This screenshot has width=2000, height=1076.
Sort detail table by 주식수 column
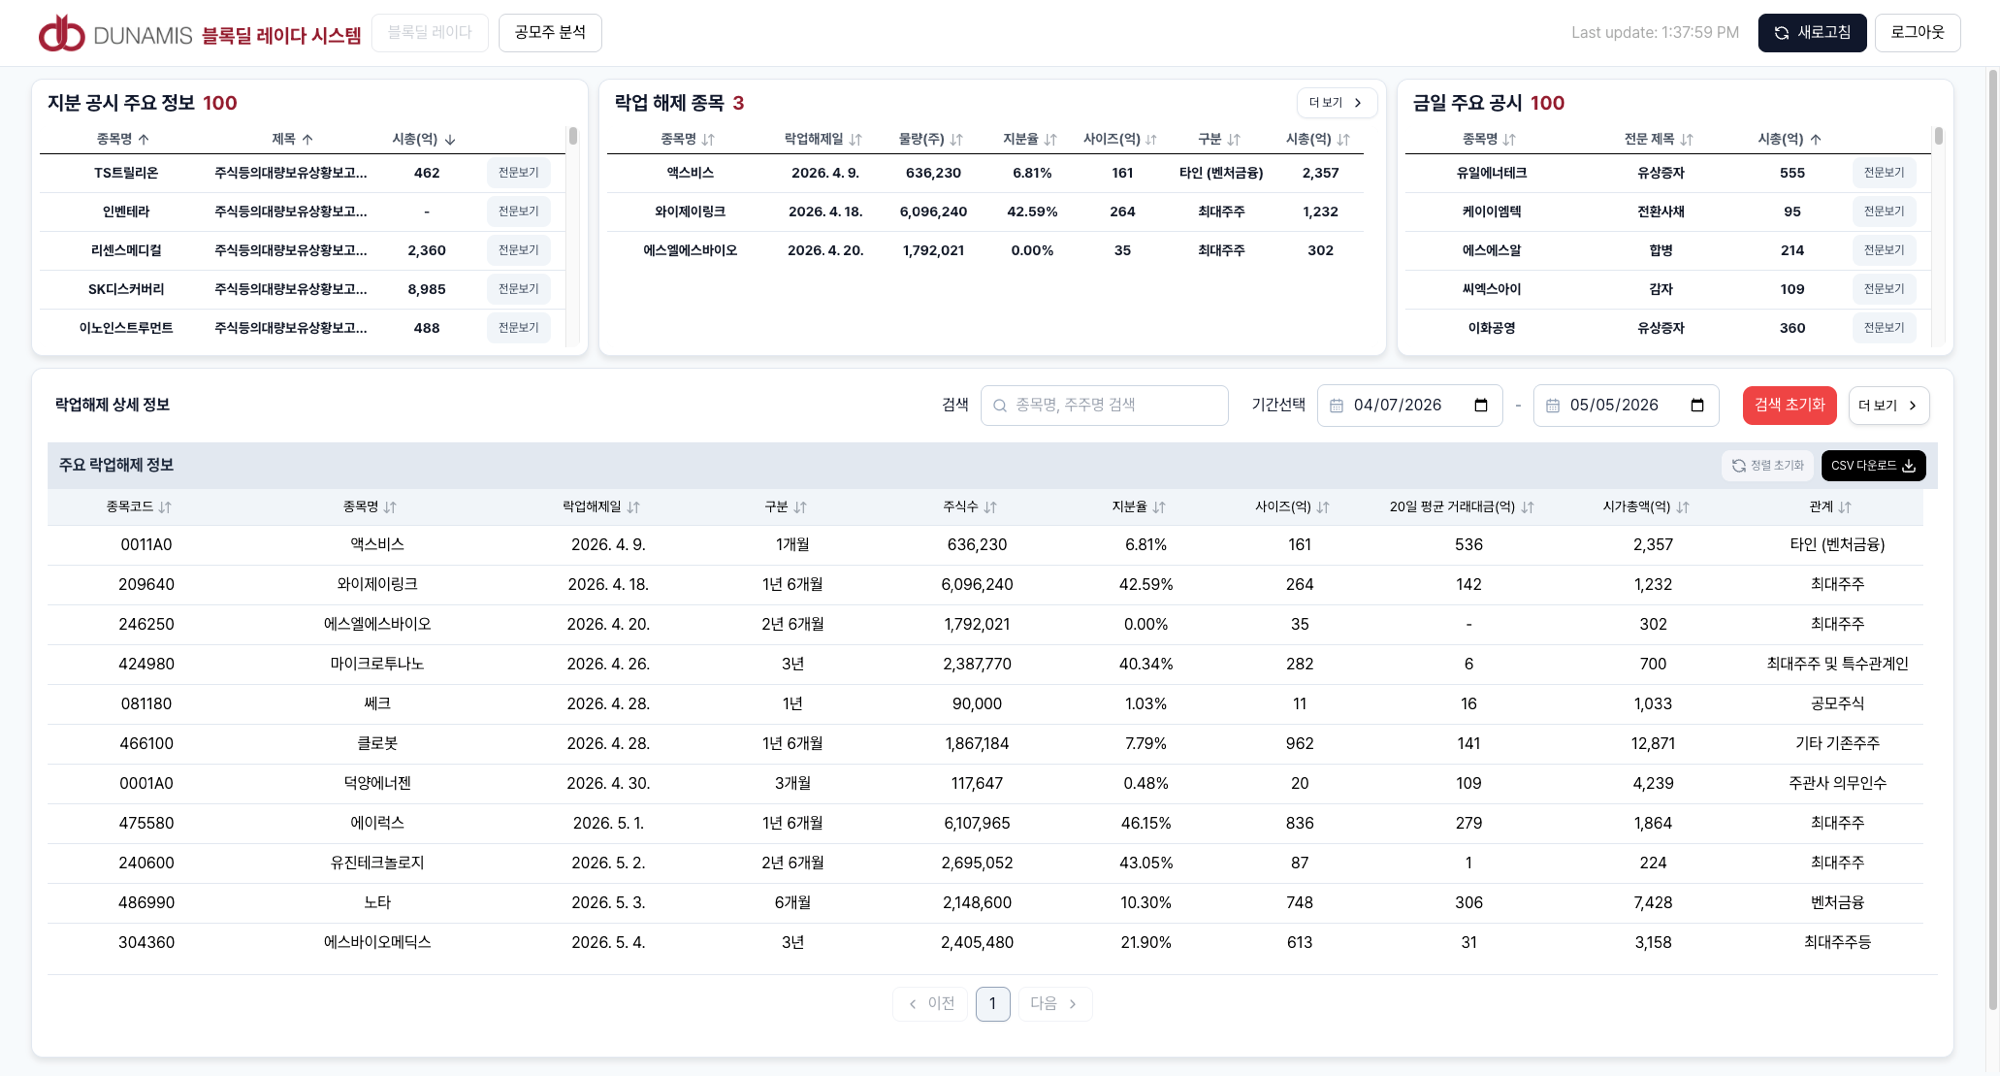[x=990, y=507]
